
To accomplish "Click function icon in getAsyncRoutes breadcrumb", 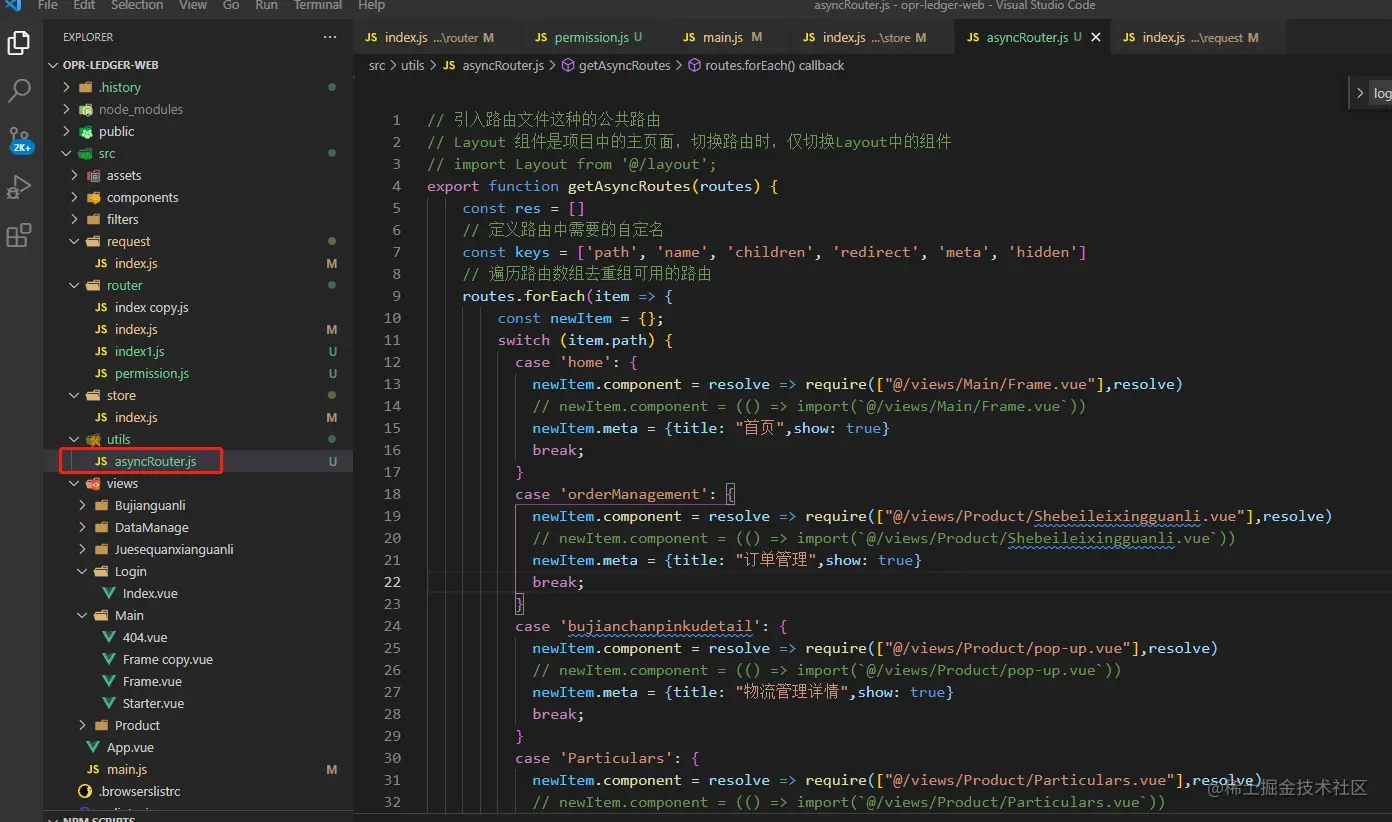I will pyautogui.click(x=568, y=65).
